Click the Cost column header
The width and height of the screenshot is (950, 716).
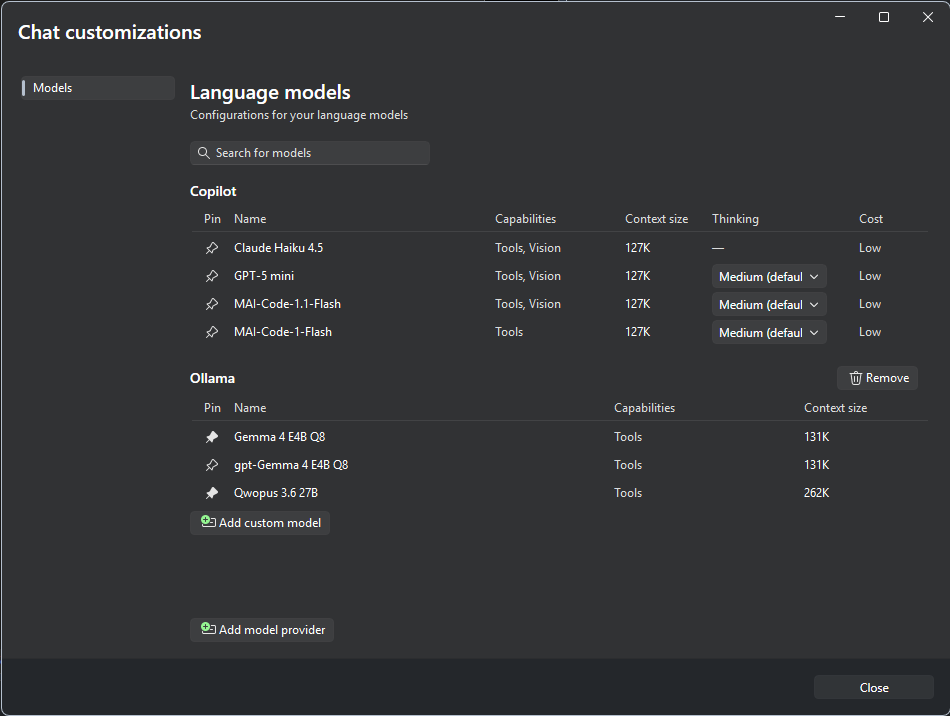click(871, 219)
